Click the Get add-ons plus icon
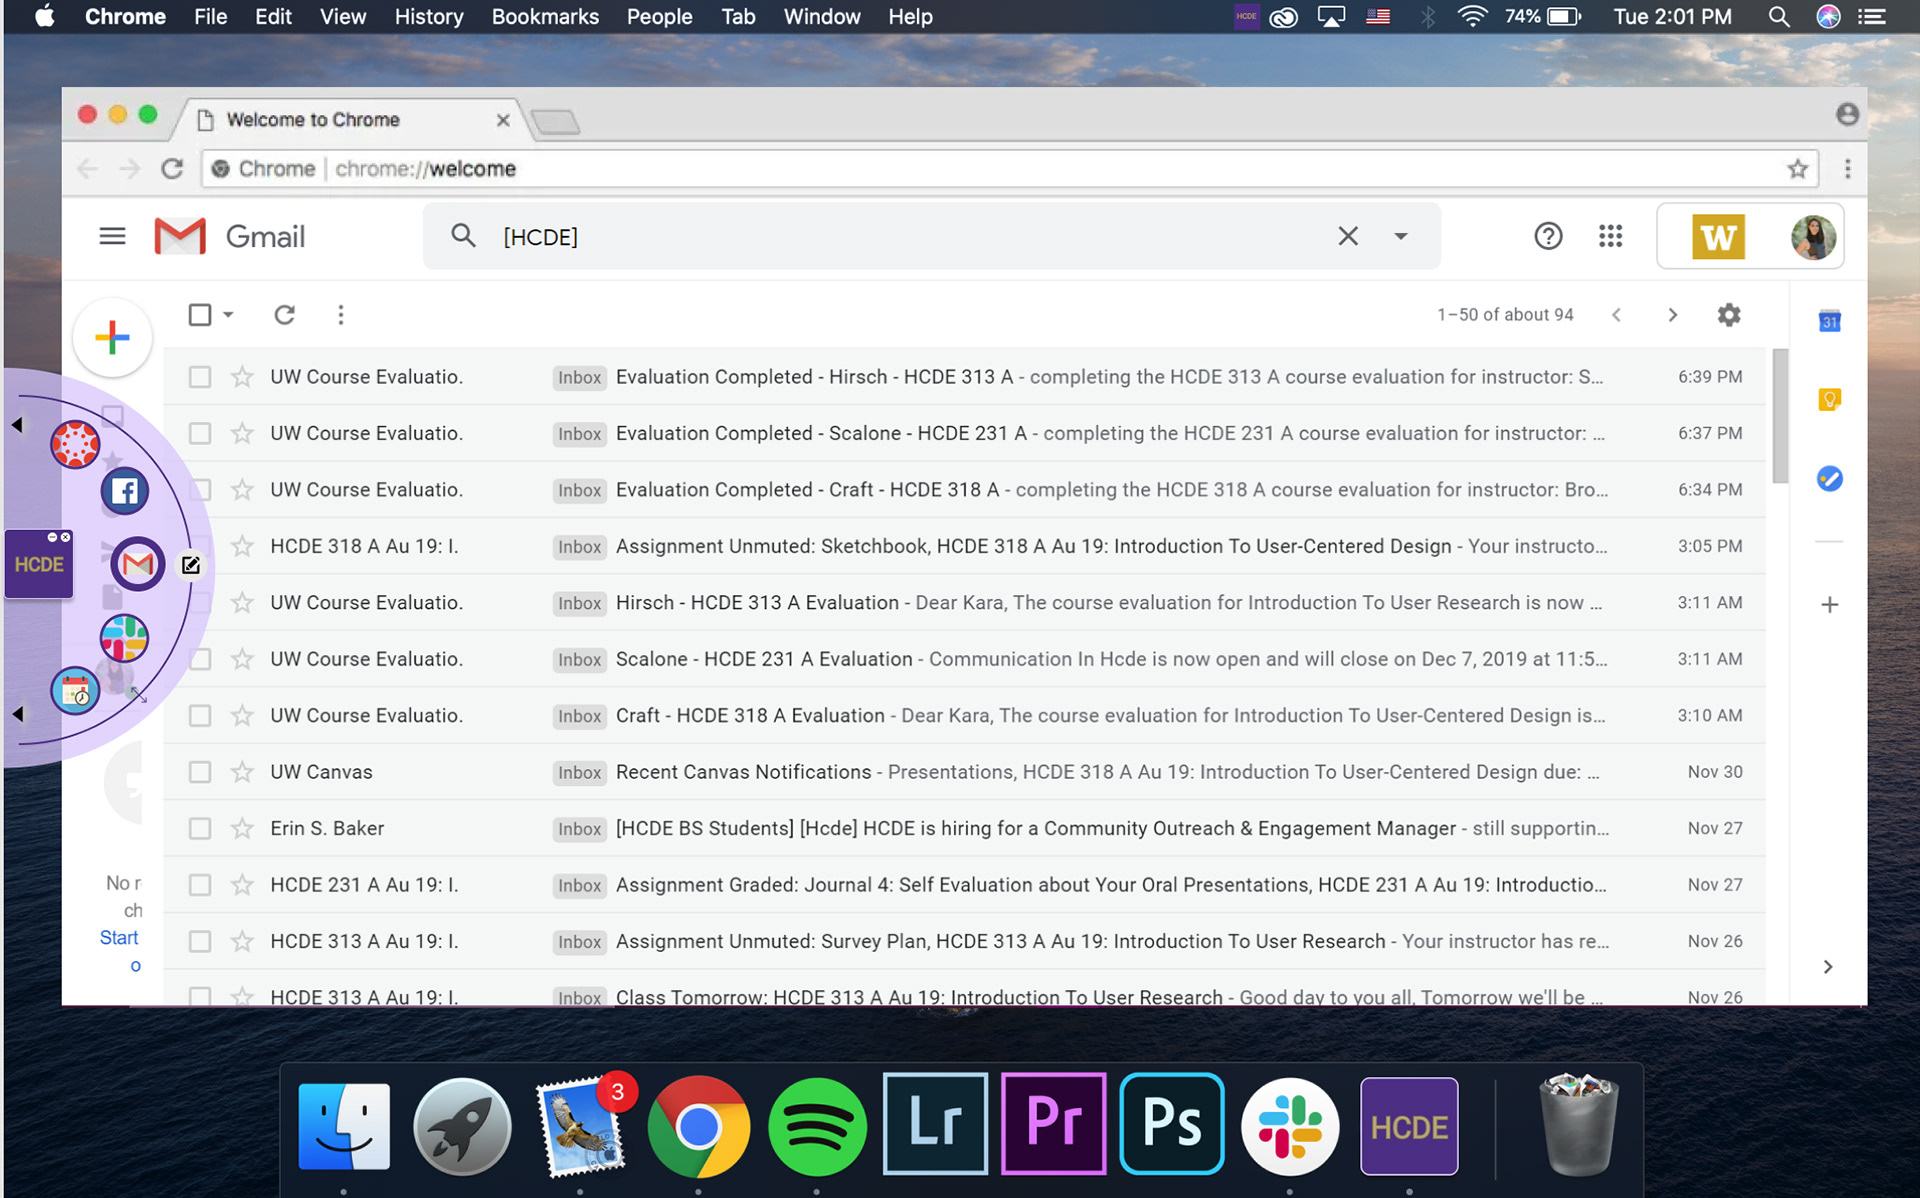This screenshot has width=1920, height=1198. [x=1829, y=605]
